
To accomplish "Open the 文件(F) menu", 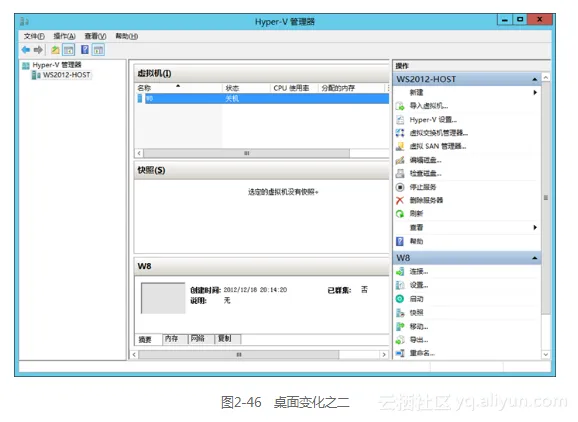I will pyautogui.click(x=34, y=36).
